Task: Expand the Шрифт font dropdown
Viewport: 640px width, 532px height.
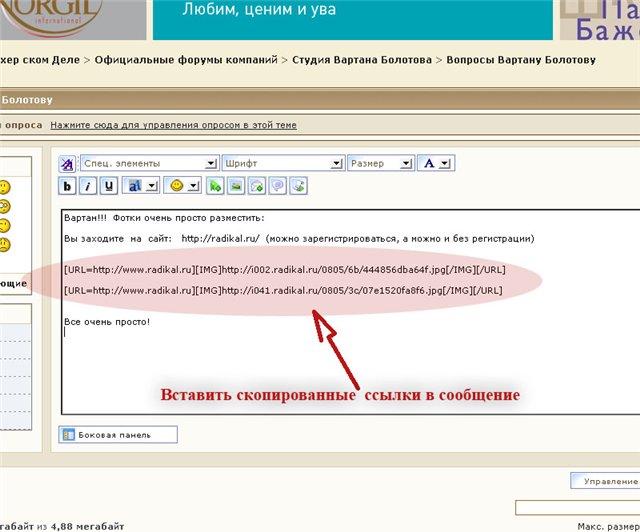Action: pyautogui.click(x=339, y=163)
